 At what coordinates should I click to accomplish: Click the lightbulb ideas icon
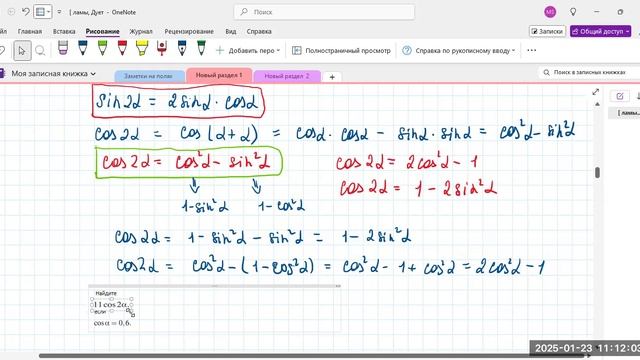click(x=573, y=12)
